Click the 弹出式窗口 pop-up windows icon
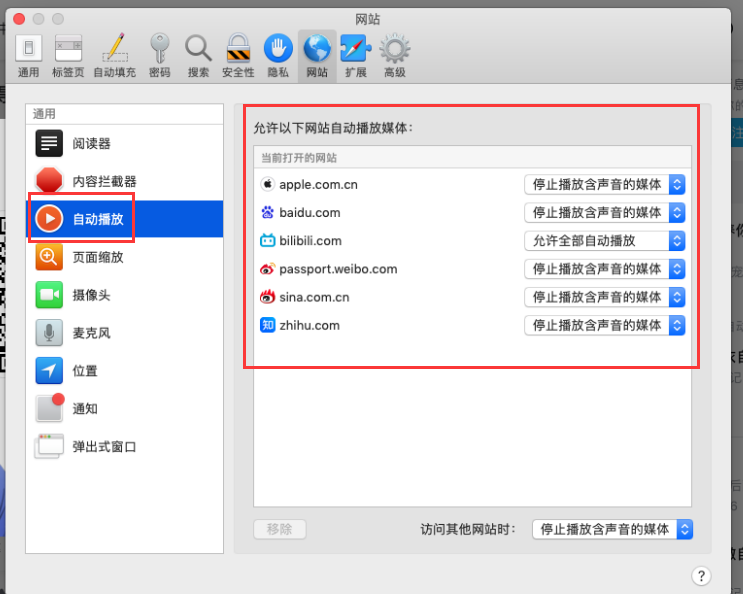The image size is (743, 594). (x=49, y=446)
